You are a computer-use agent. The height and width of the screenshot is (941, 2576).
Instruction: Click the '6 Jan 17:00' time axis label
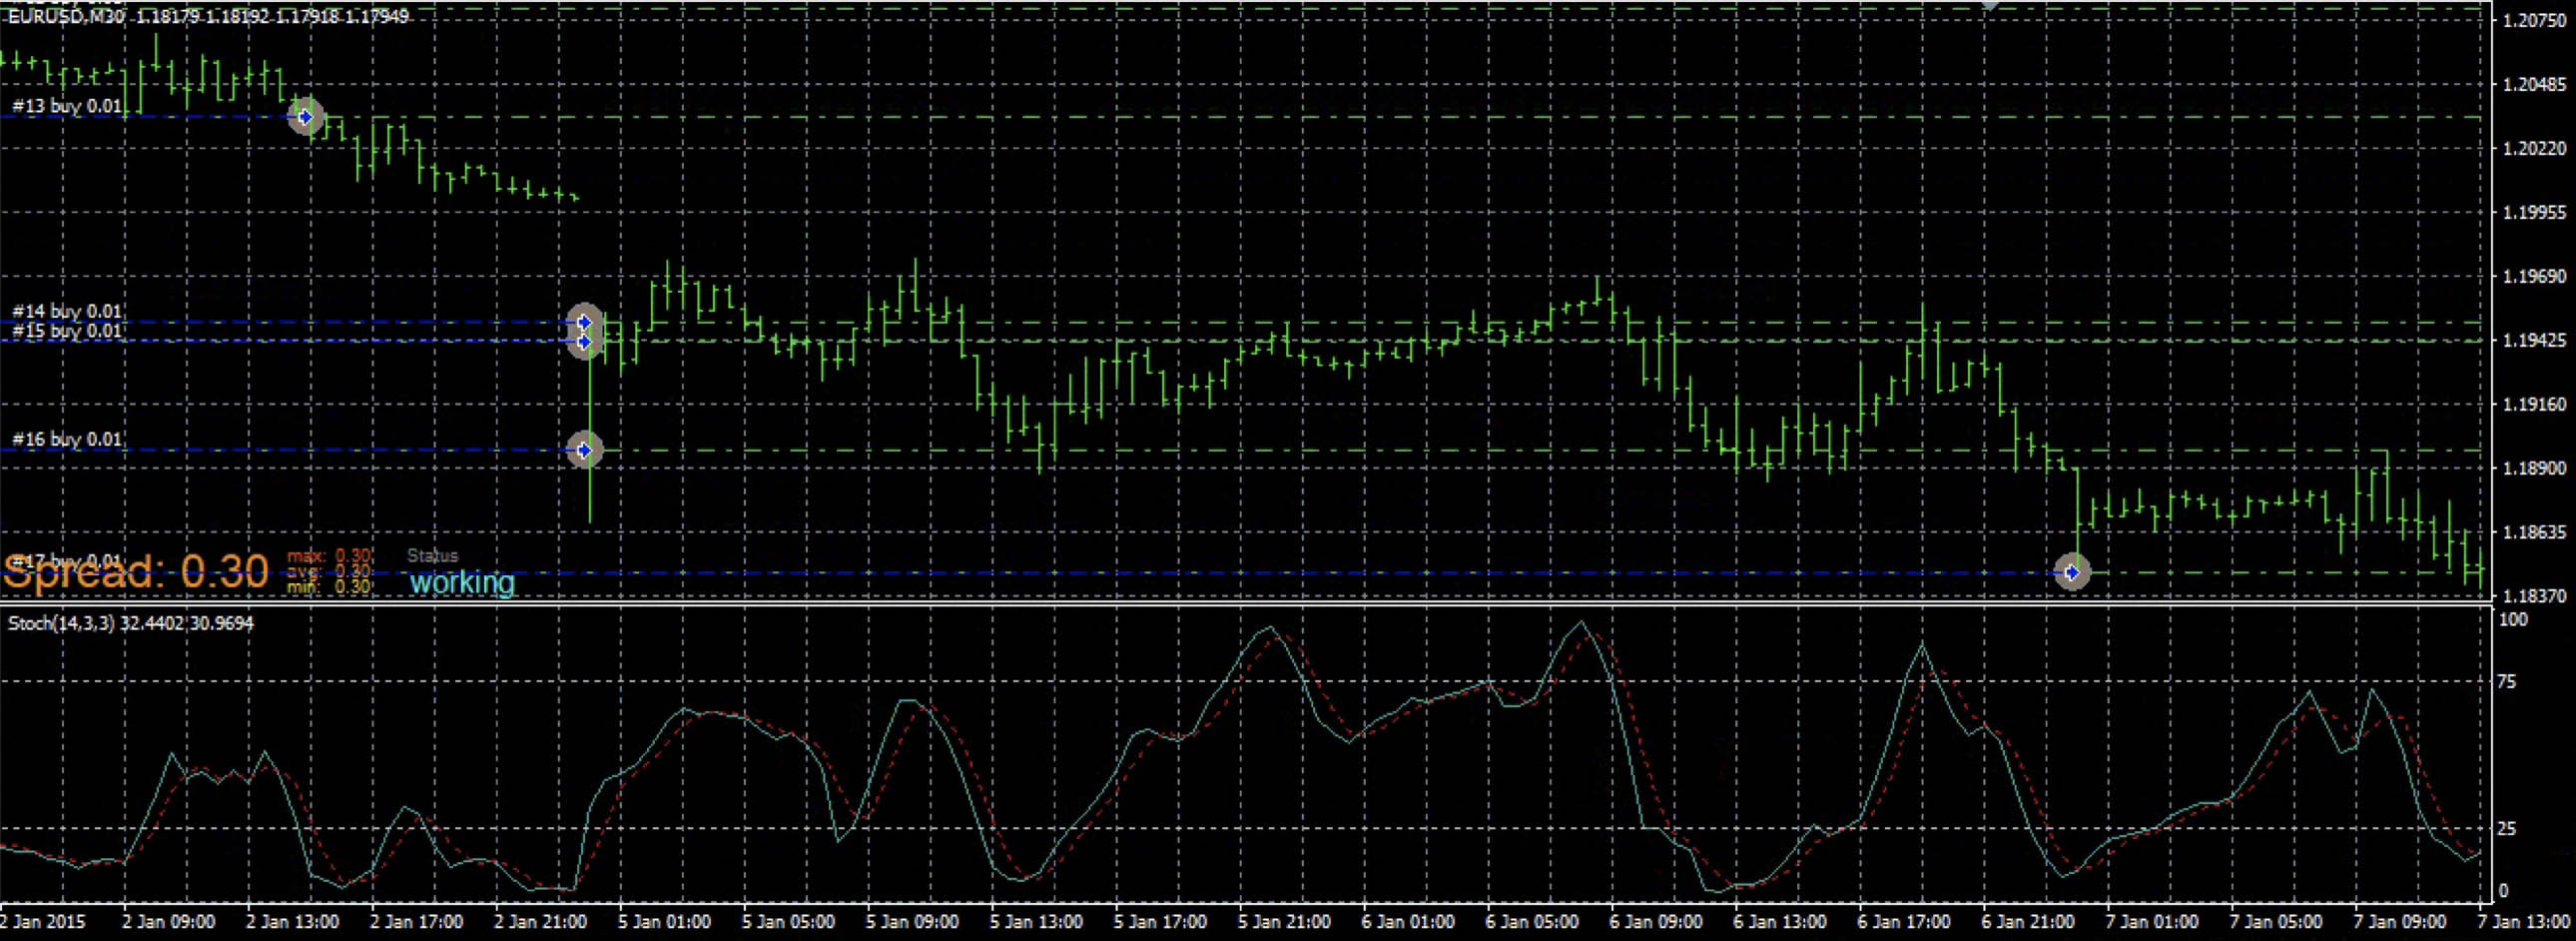[x=1904, y=921]
